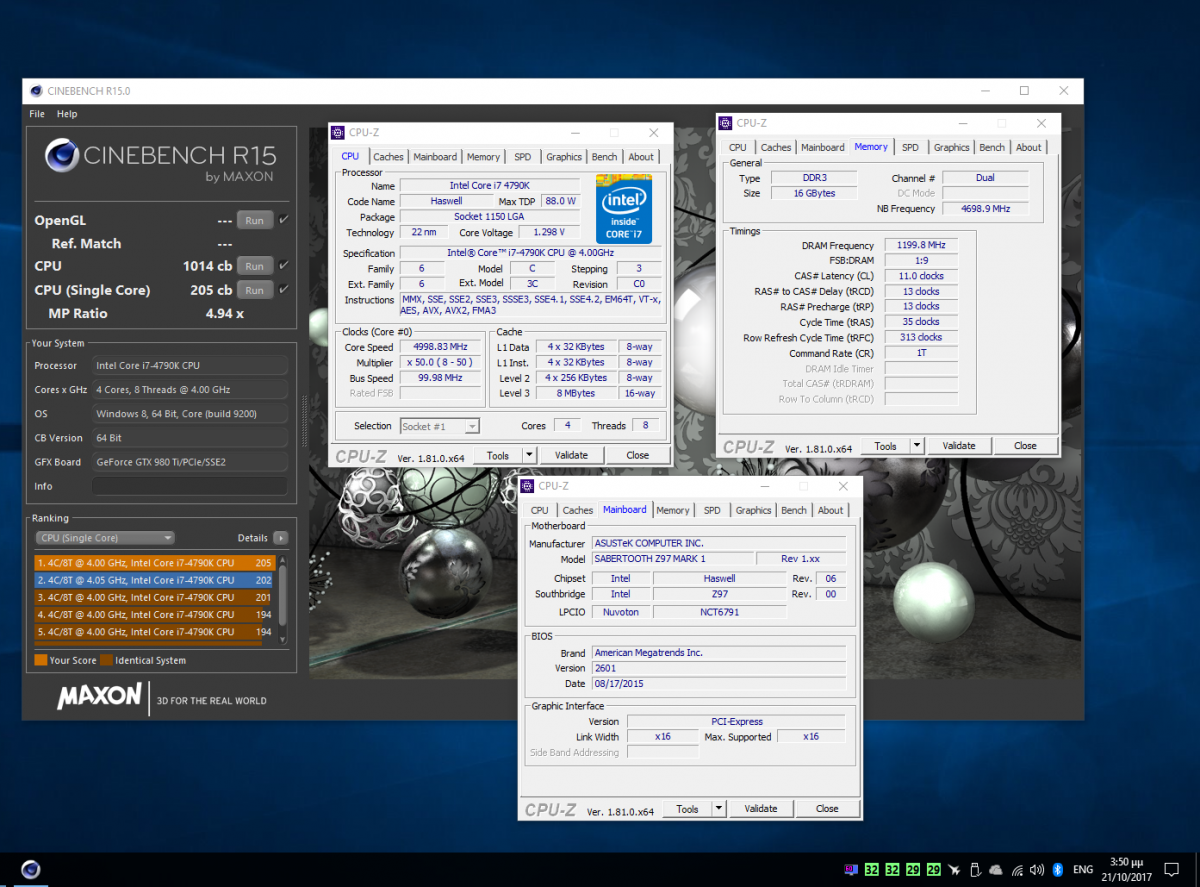Open the ranking CPU (Single Core) dropdown
This screenshot has width=1200, height=887.
tap(105, 537)
